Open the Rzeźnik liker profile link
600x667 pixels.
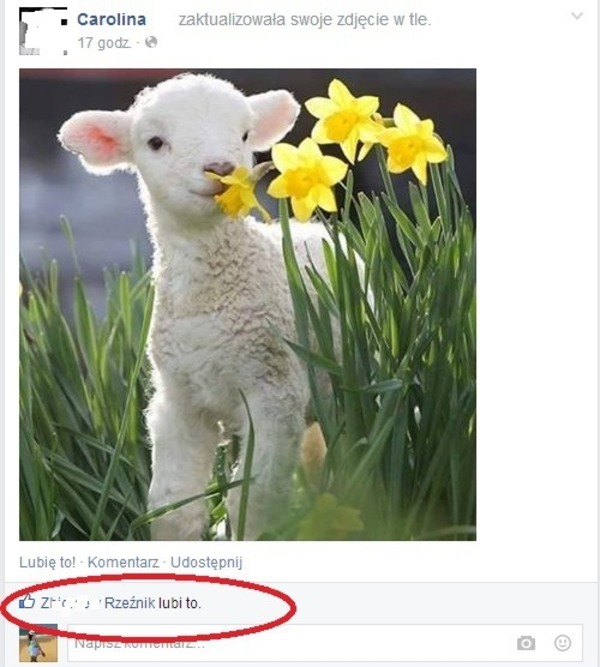tap(130, 603)
